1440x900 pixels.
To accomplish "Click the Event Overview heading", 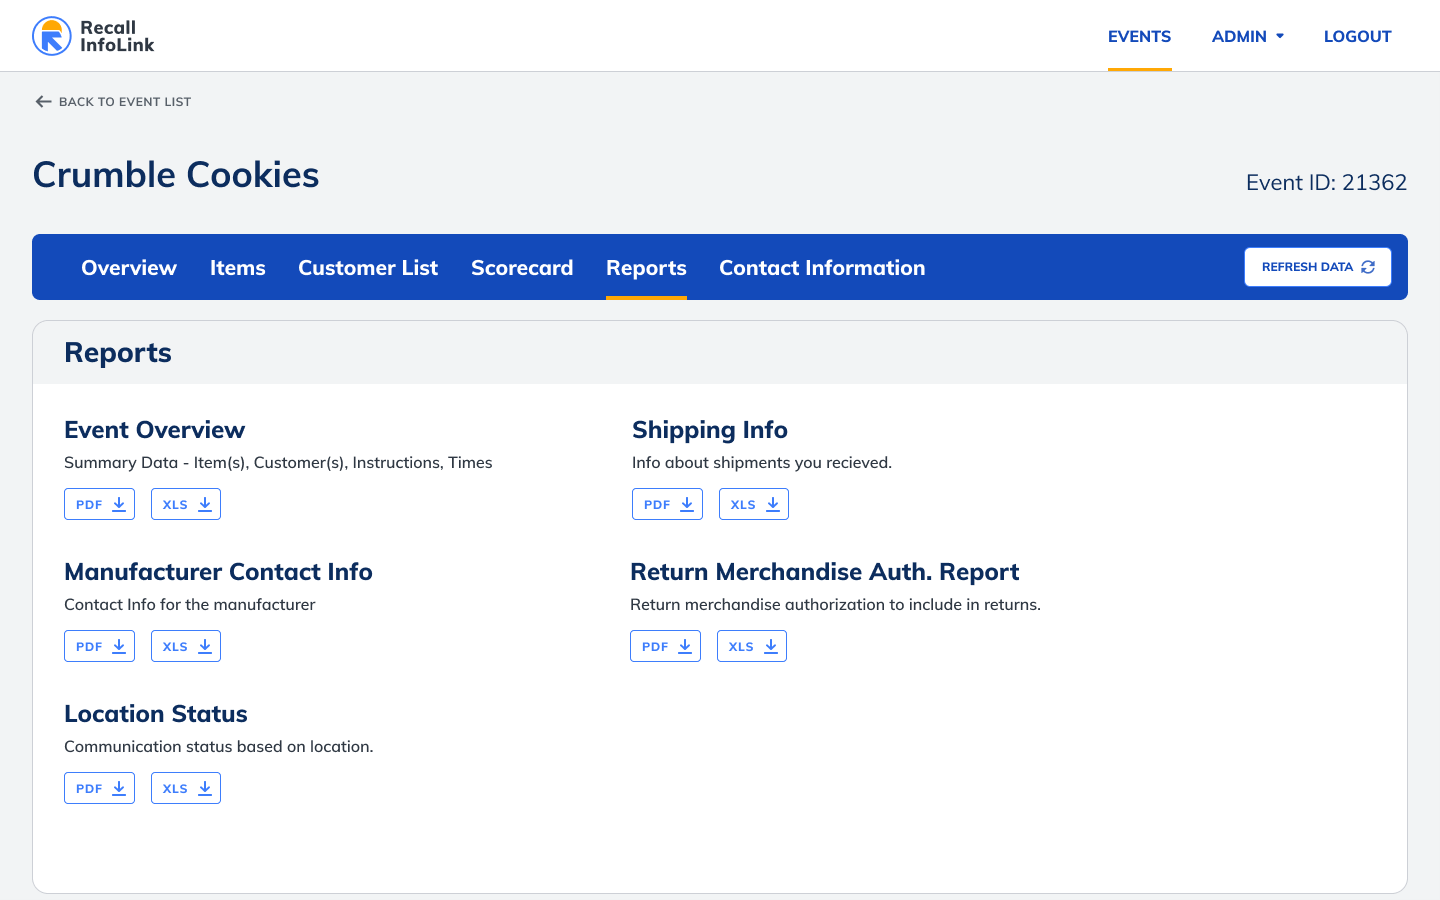I will (154, 430).
